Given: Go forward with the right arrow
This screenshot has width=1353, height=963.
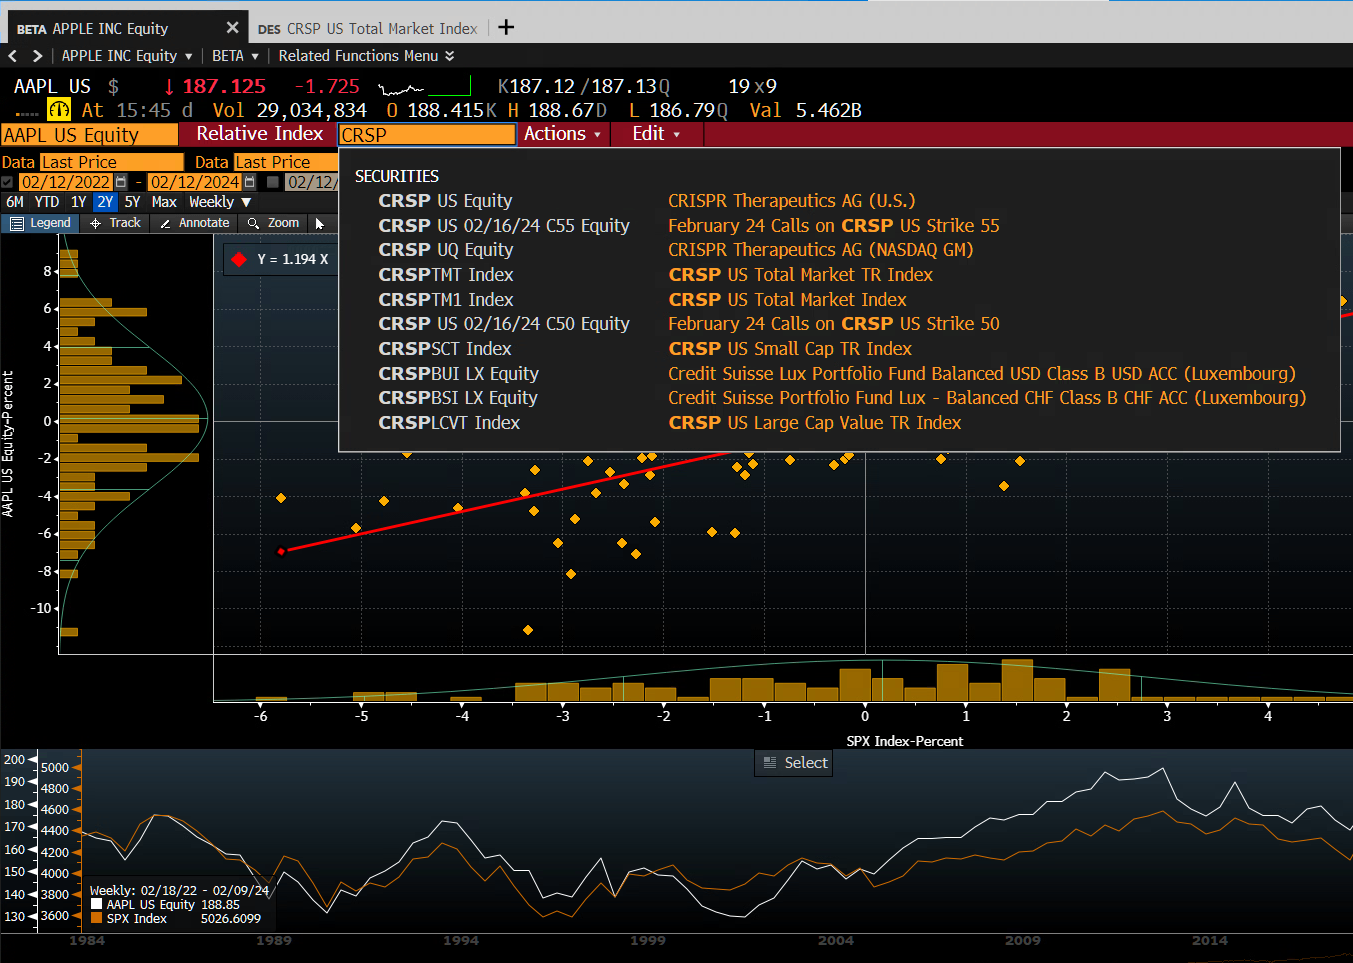Looking at the screenshot, I should (x=37, y=56).
